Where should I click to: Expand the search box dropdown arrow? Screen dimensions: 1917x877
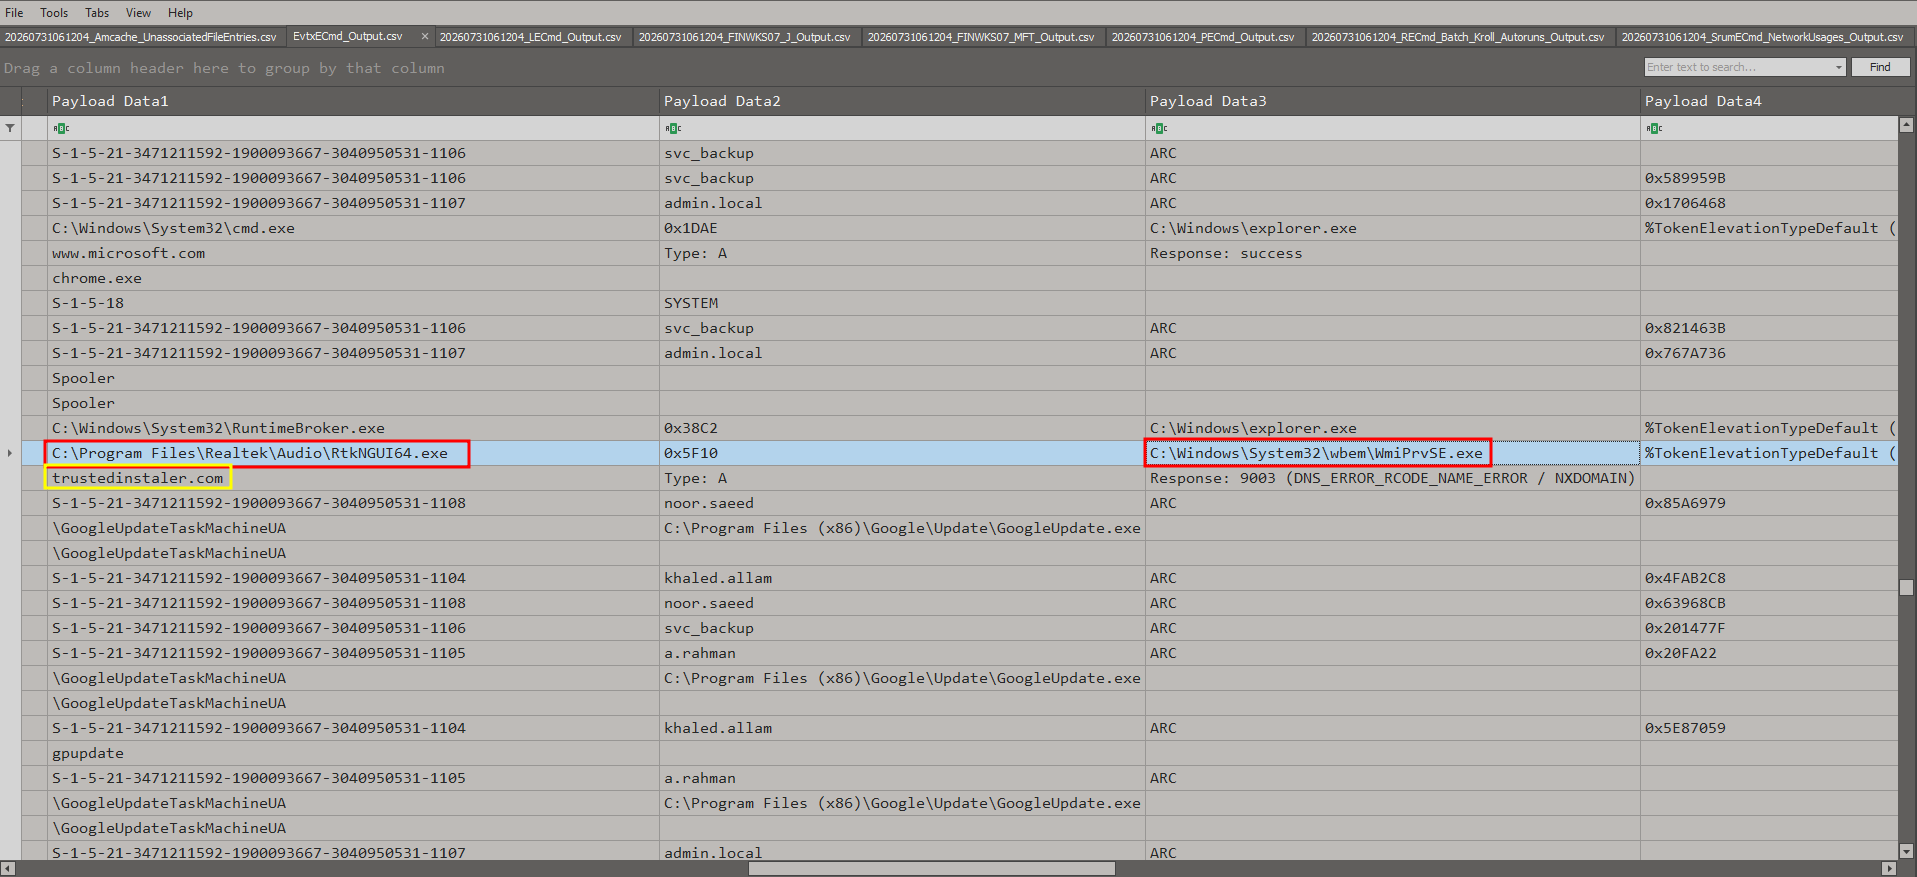[x=1838, y=67]
